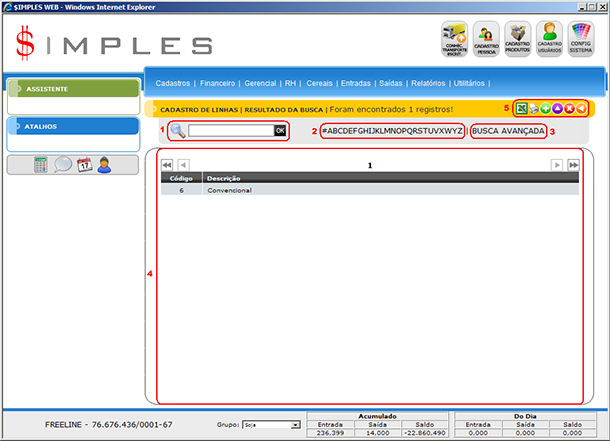
Task: Add a new record with green plus
Action: pos(546,108)
